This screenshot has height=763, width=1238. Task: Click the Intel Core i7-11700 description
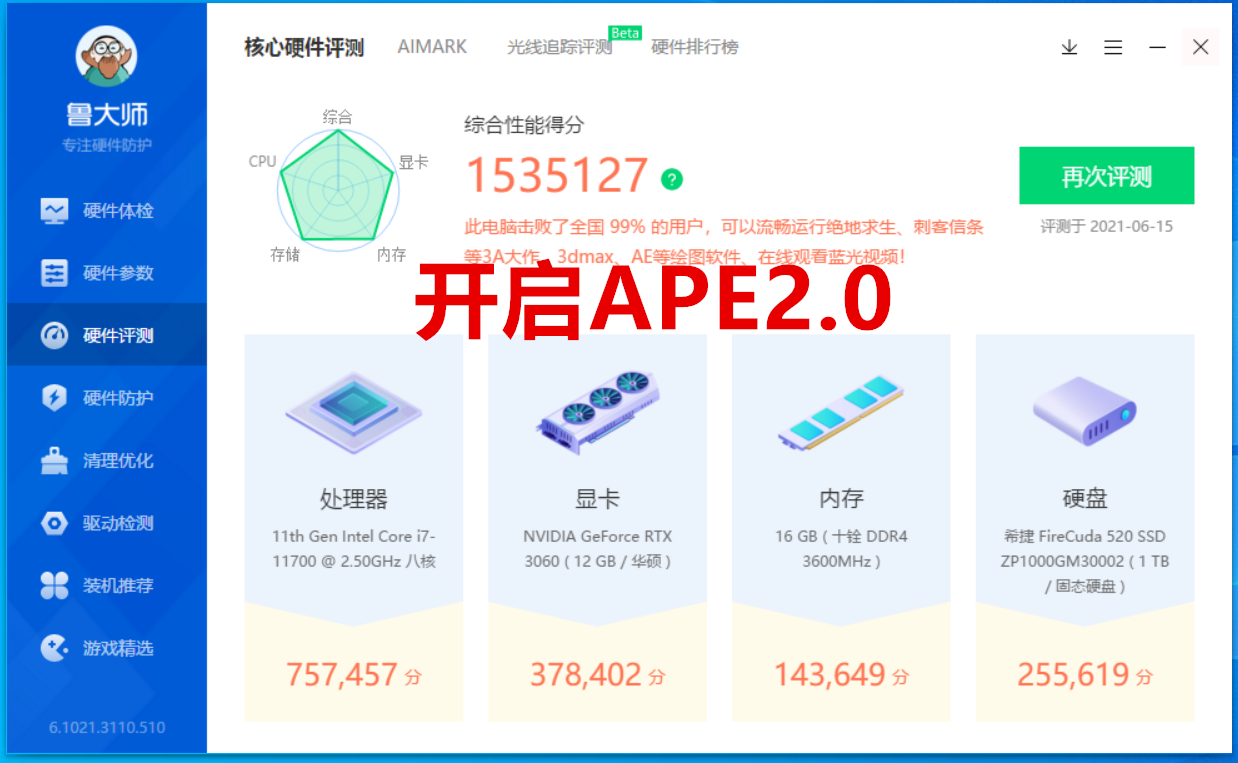coord(353,548)
